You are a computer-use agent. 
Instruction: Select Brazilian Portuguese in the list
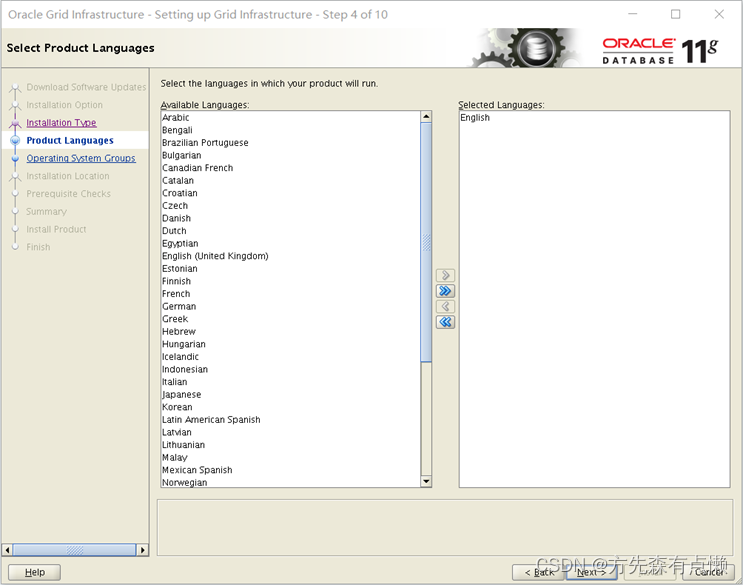(x=290, y=143)
